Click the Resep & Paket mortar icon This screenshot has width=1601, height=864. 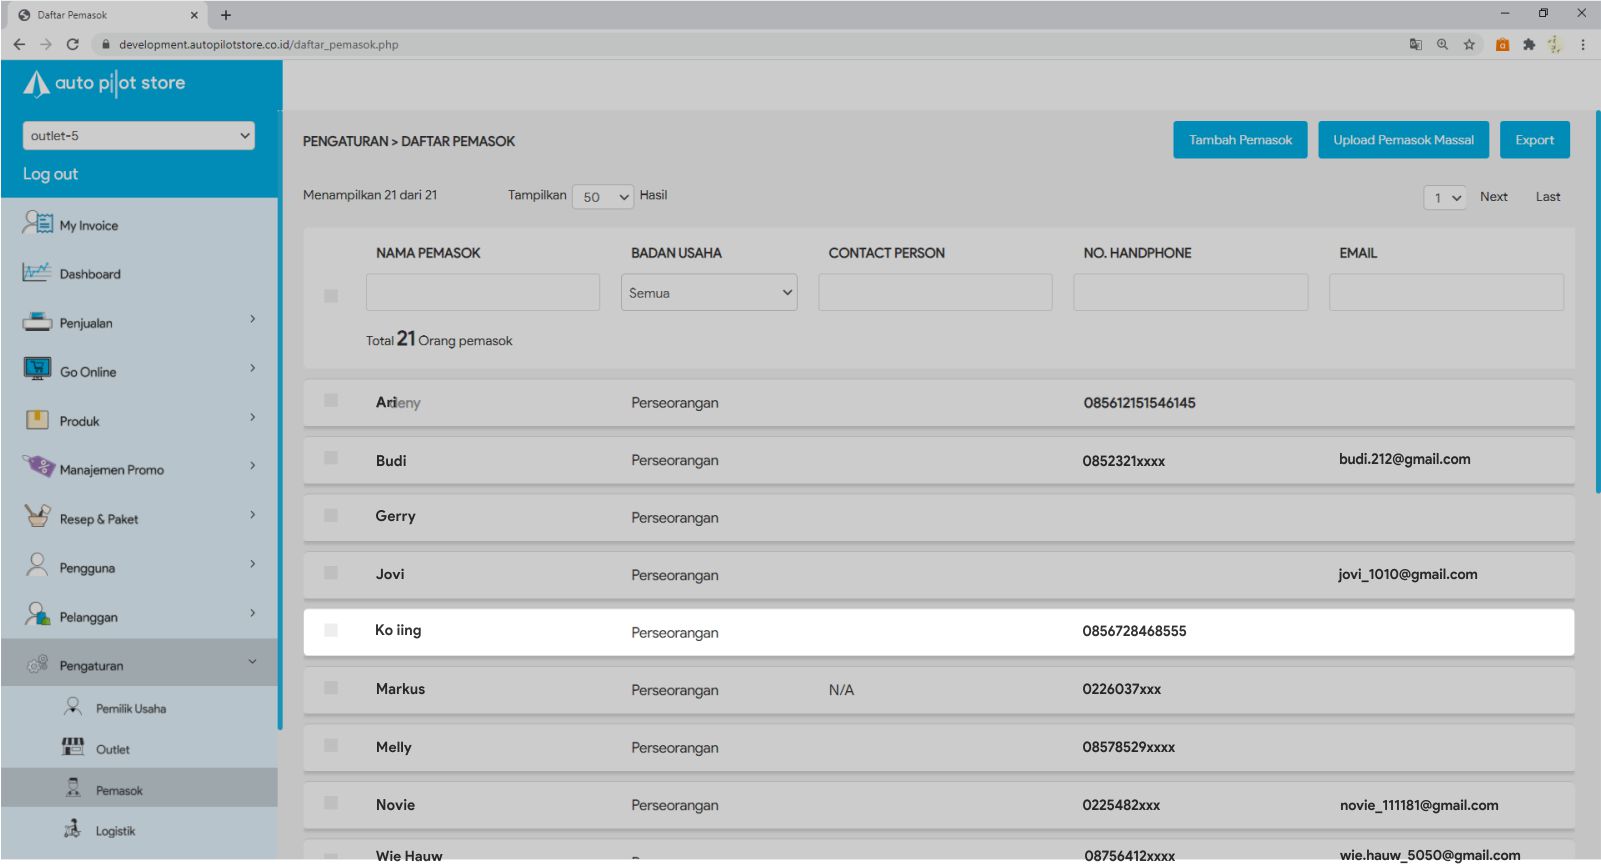[x=37, y=517]
